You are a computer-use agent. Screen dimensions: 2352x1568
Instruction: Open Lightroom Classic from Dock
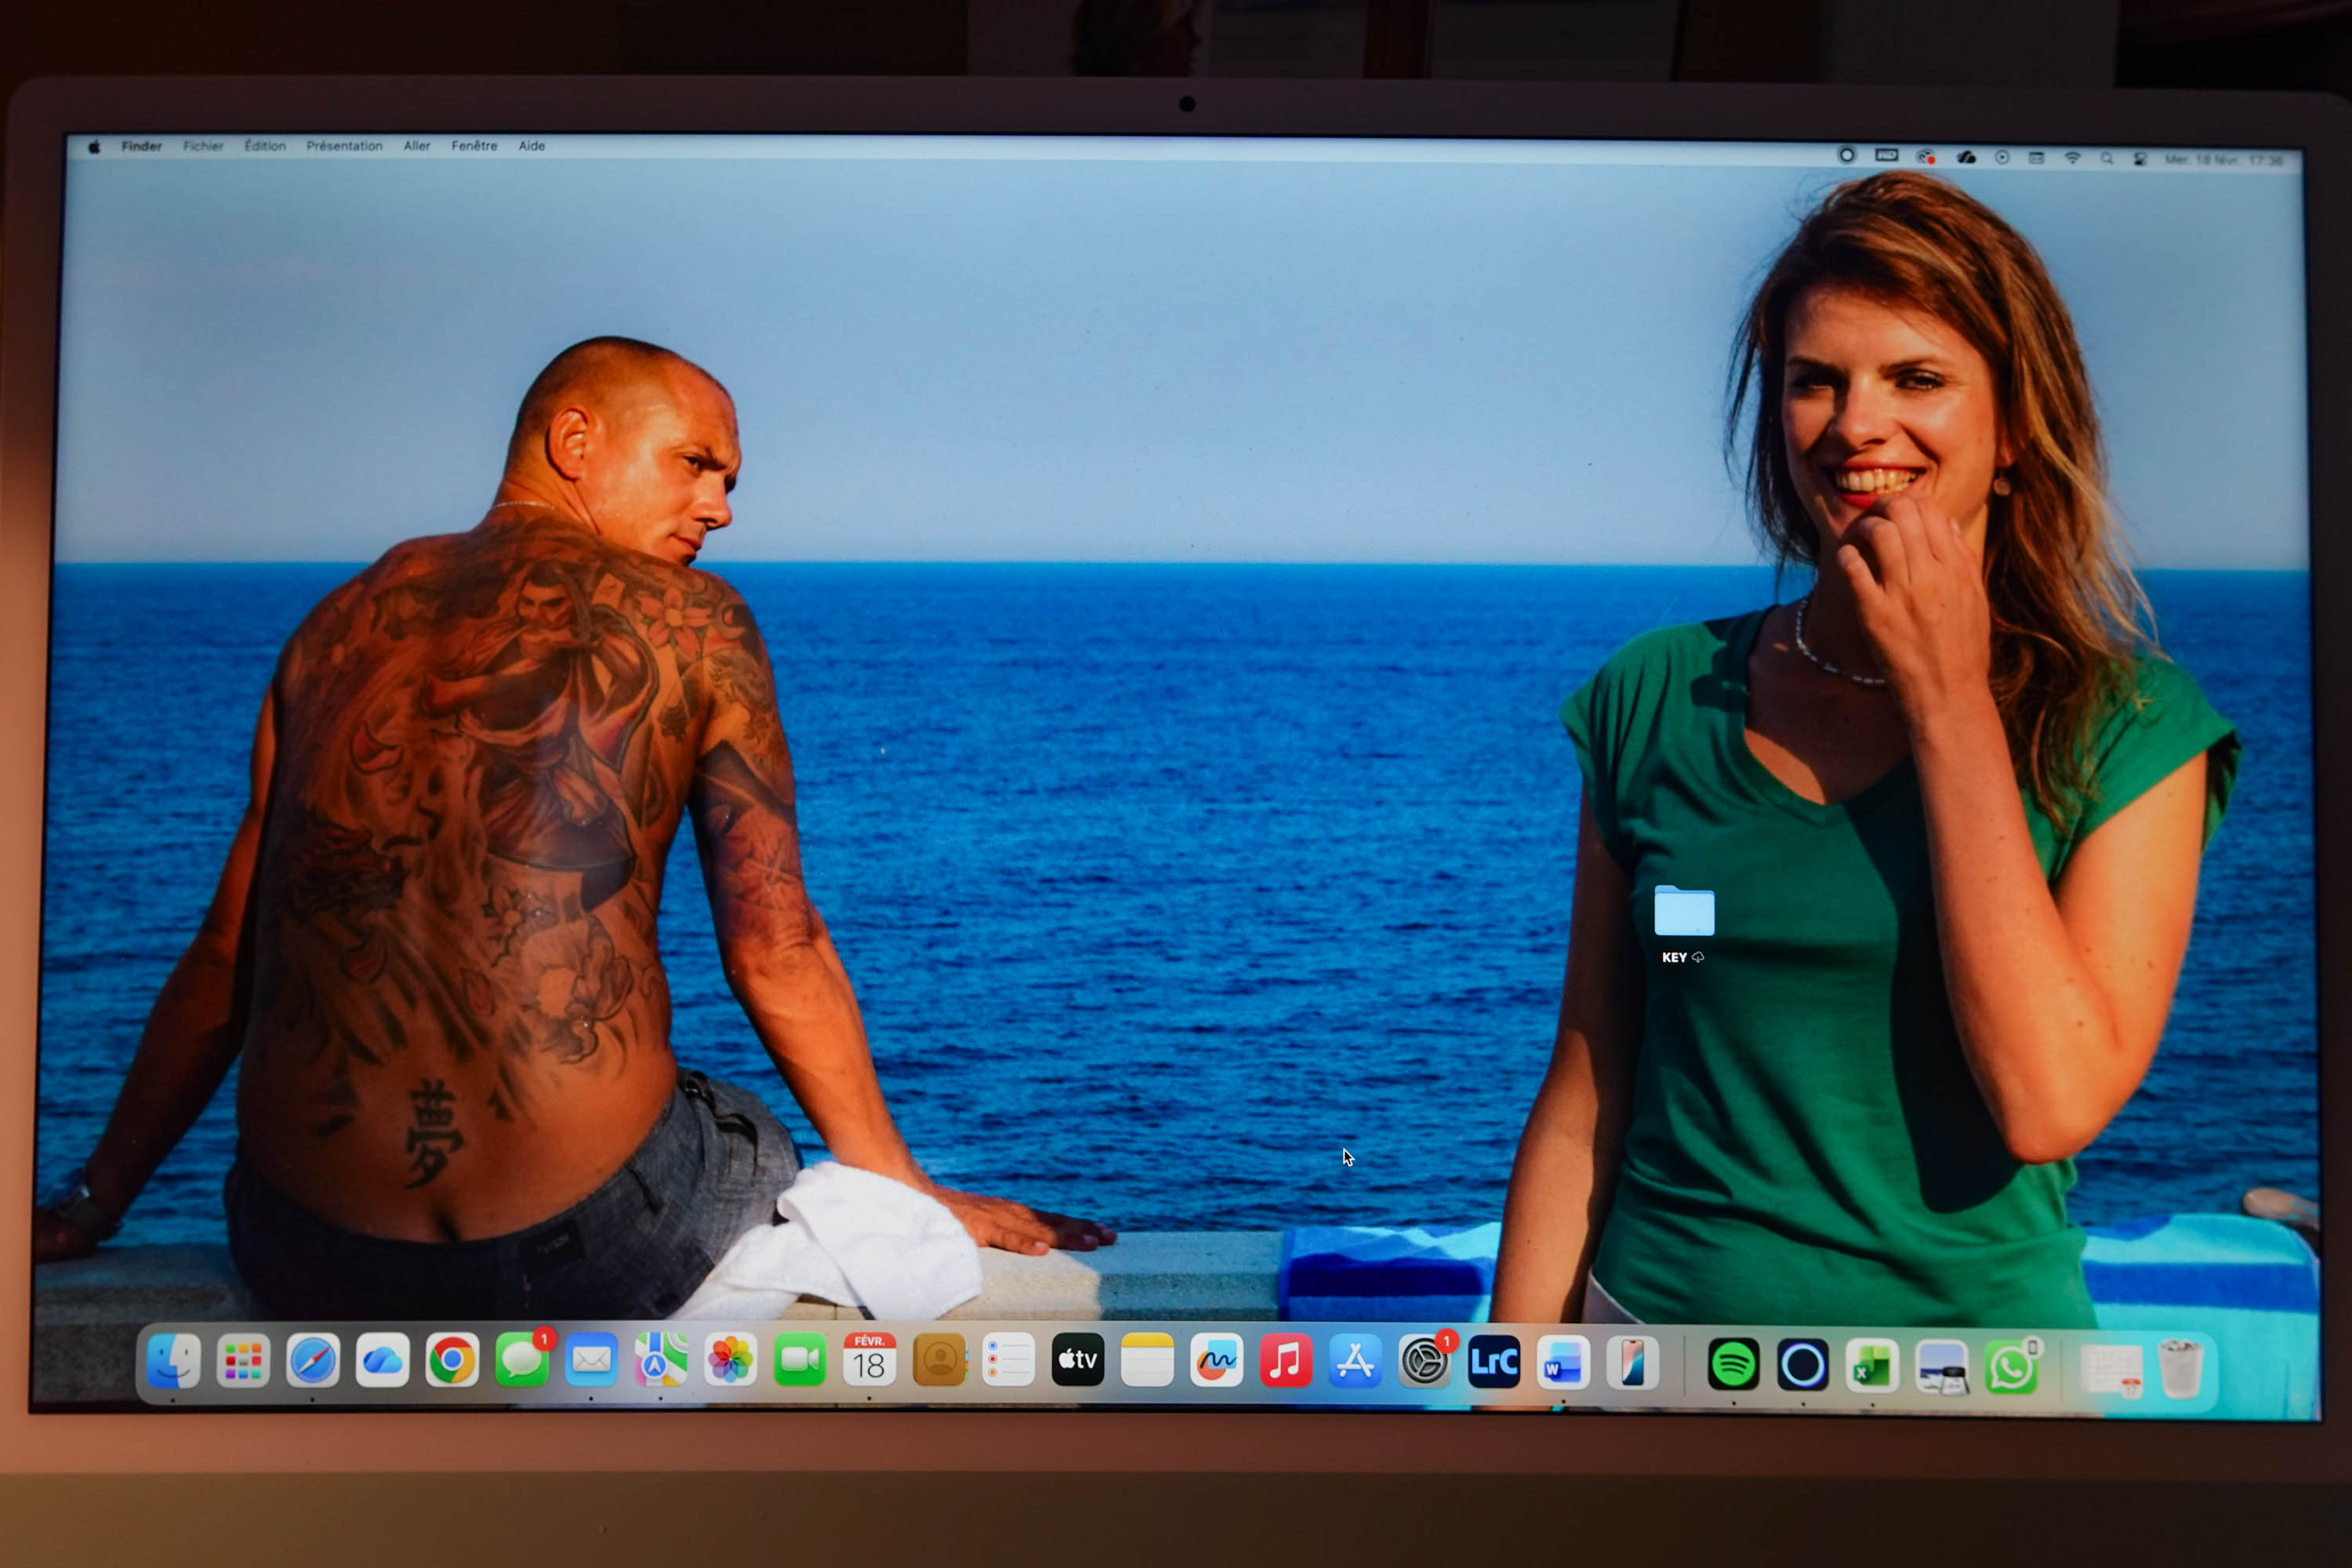coord(1494,1362)
